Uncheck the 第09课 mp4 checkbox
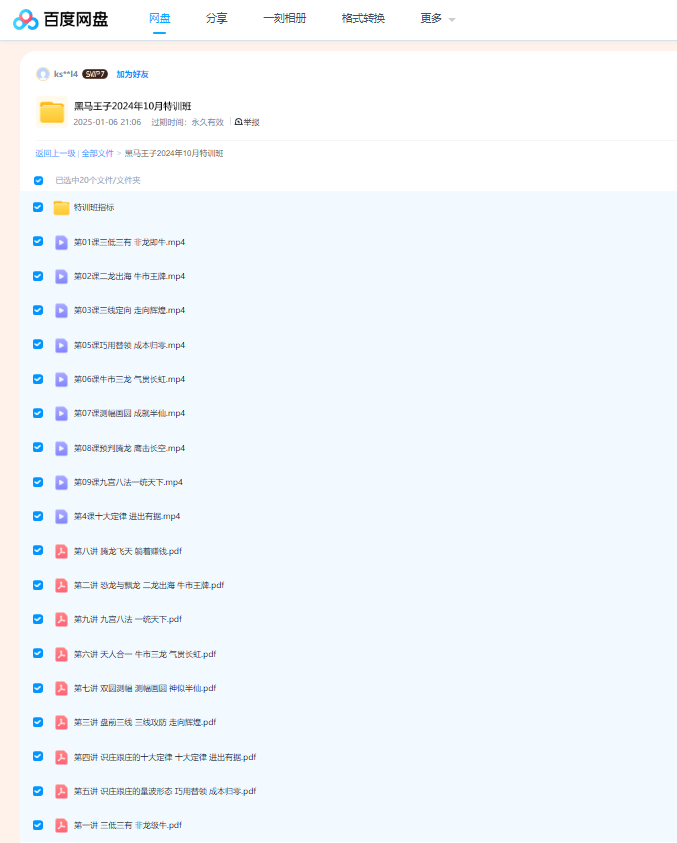This screenshot has width=677, height=843. [38, 482]
